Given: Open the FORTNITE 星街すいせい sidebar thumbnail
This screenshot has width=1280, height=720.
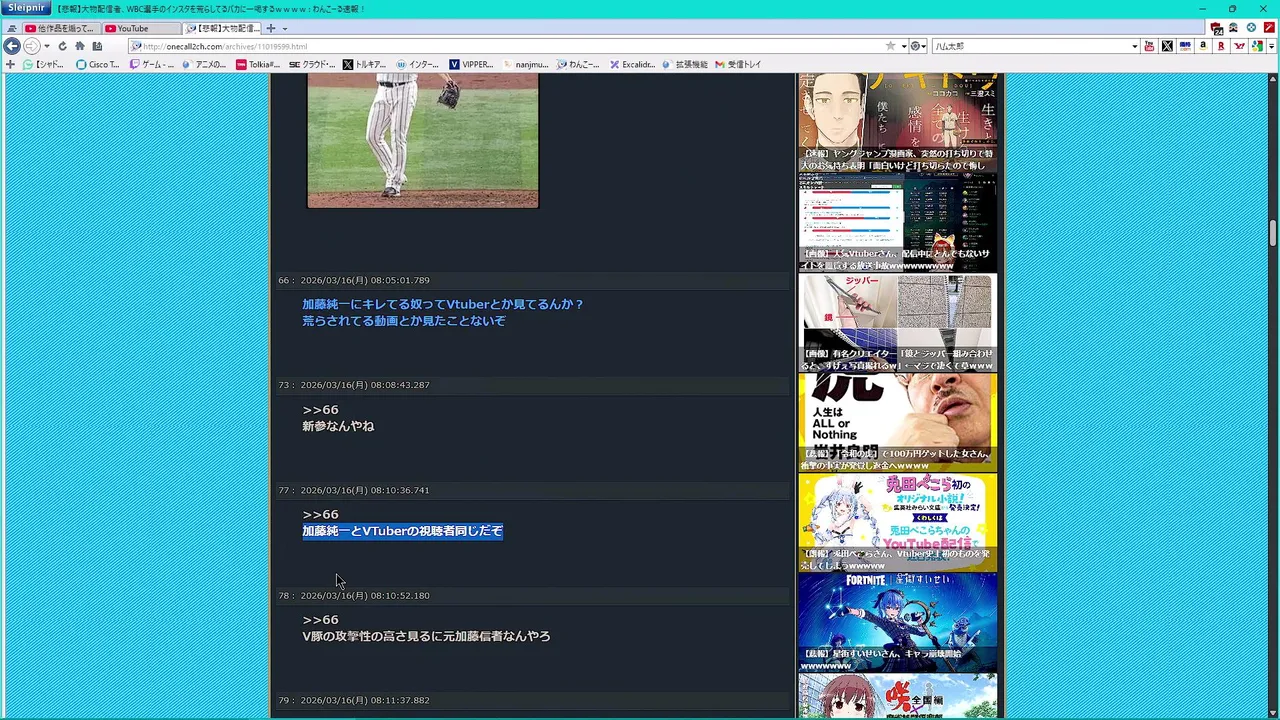Looking at the screenshot, I should pyautogui.click(x=897, y=622).
